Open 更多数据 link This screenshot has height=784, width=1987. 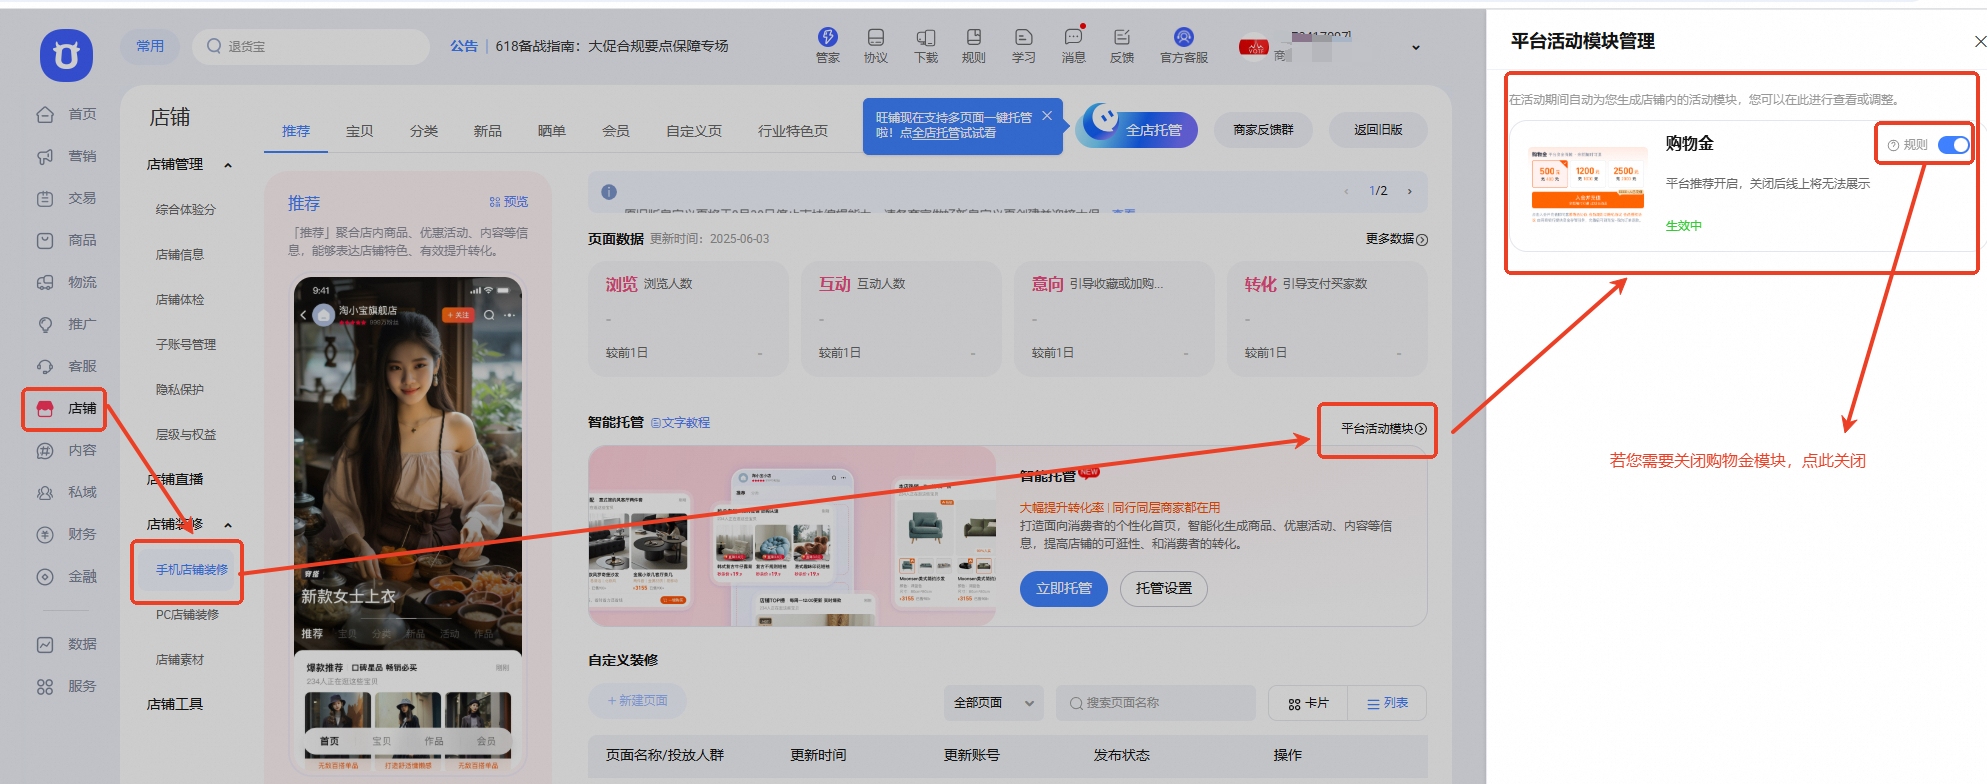click(1396, 239)
